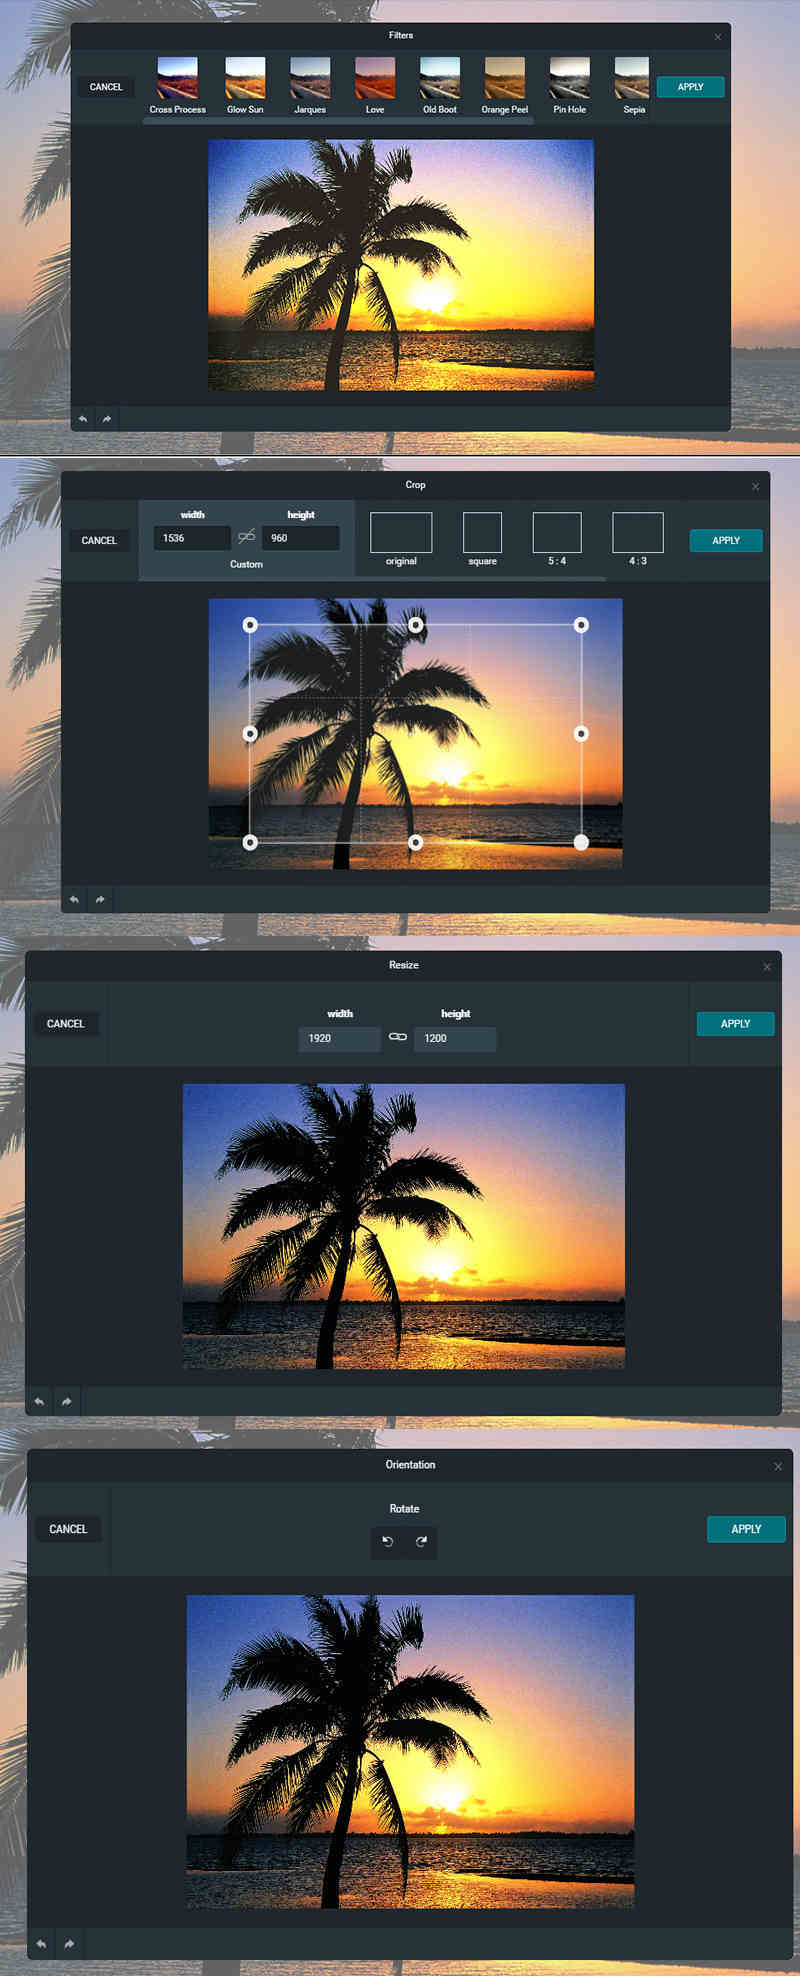
Task: Pick the Sepia filter thumbnail
Action: [632, 77]
